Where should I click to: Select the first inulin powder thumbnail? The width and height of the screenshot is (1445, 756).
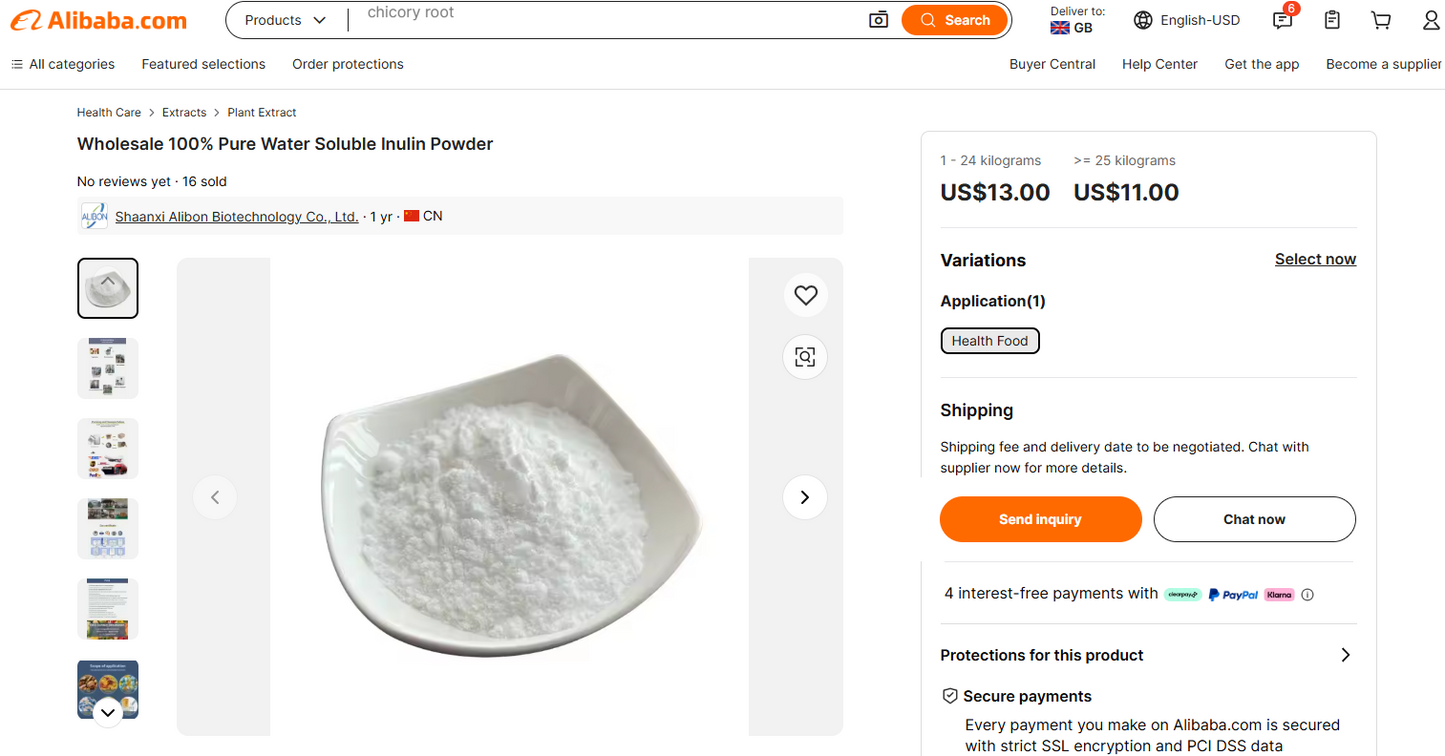pyautogui.click(x=108, y=288)
